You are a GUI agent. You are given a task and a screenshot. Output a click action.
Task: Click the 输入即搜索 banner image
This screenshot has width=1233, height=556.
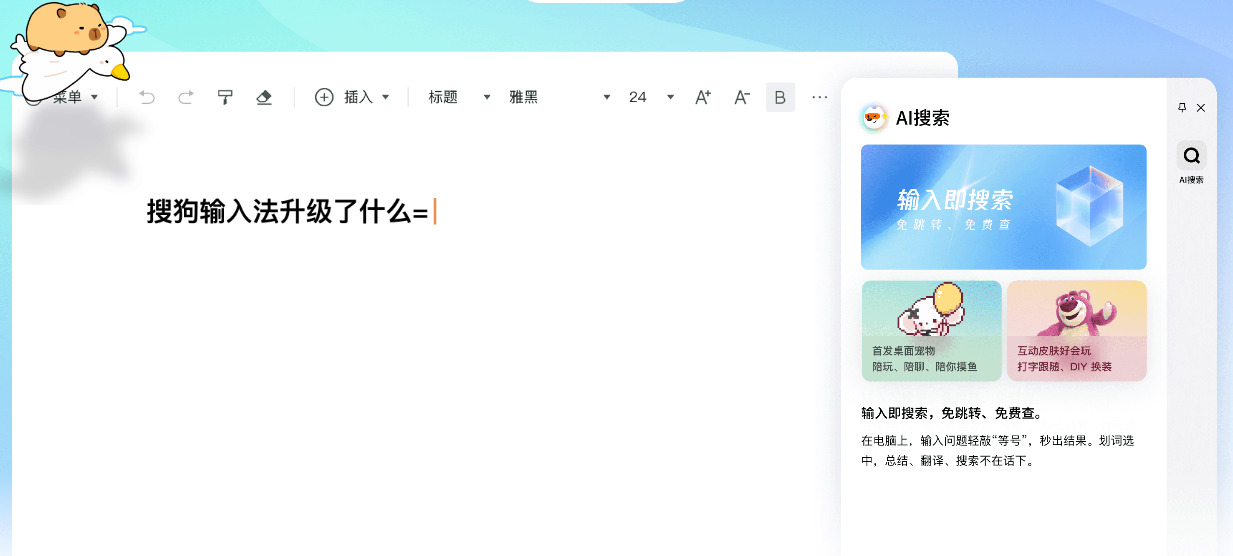(1004, 207)
